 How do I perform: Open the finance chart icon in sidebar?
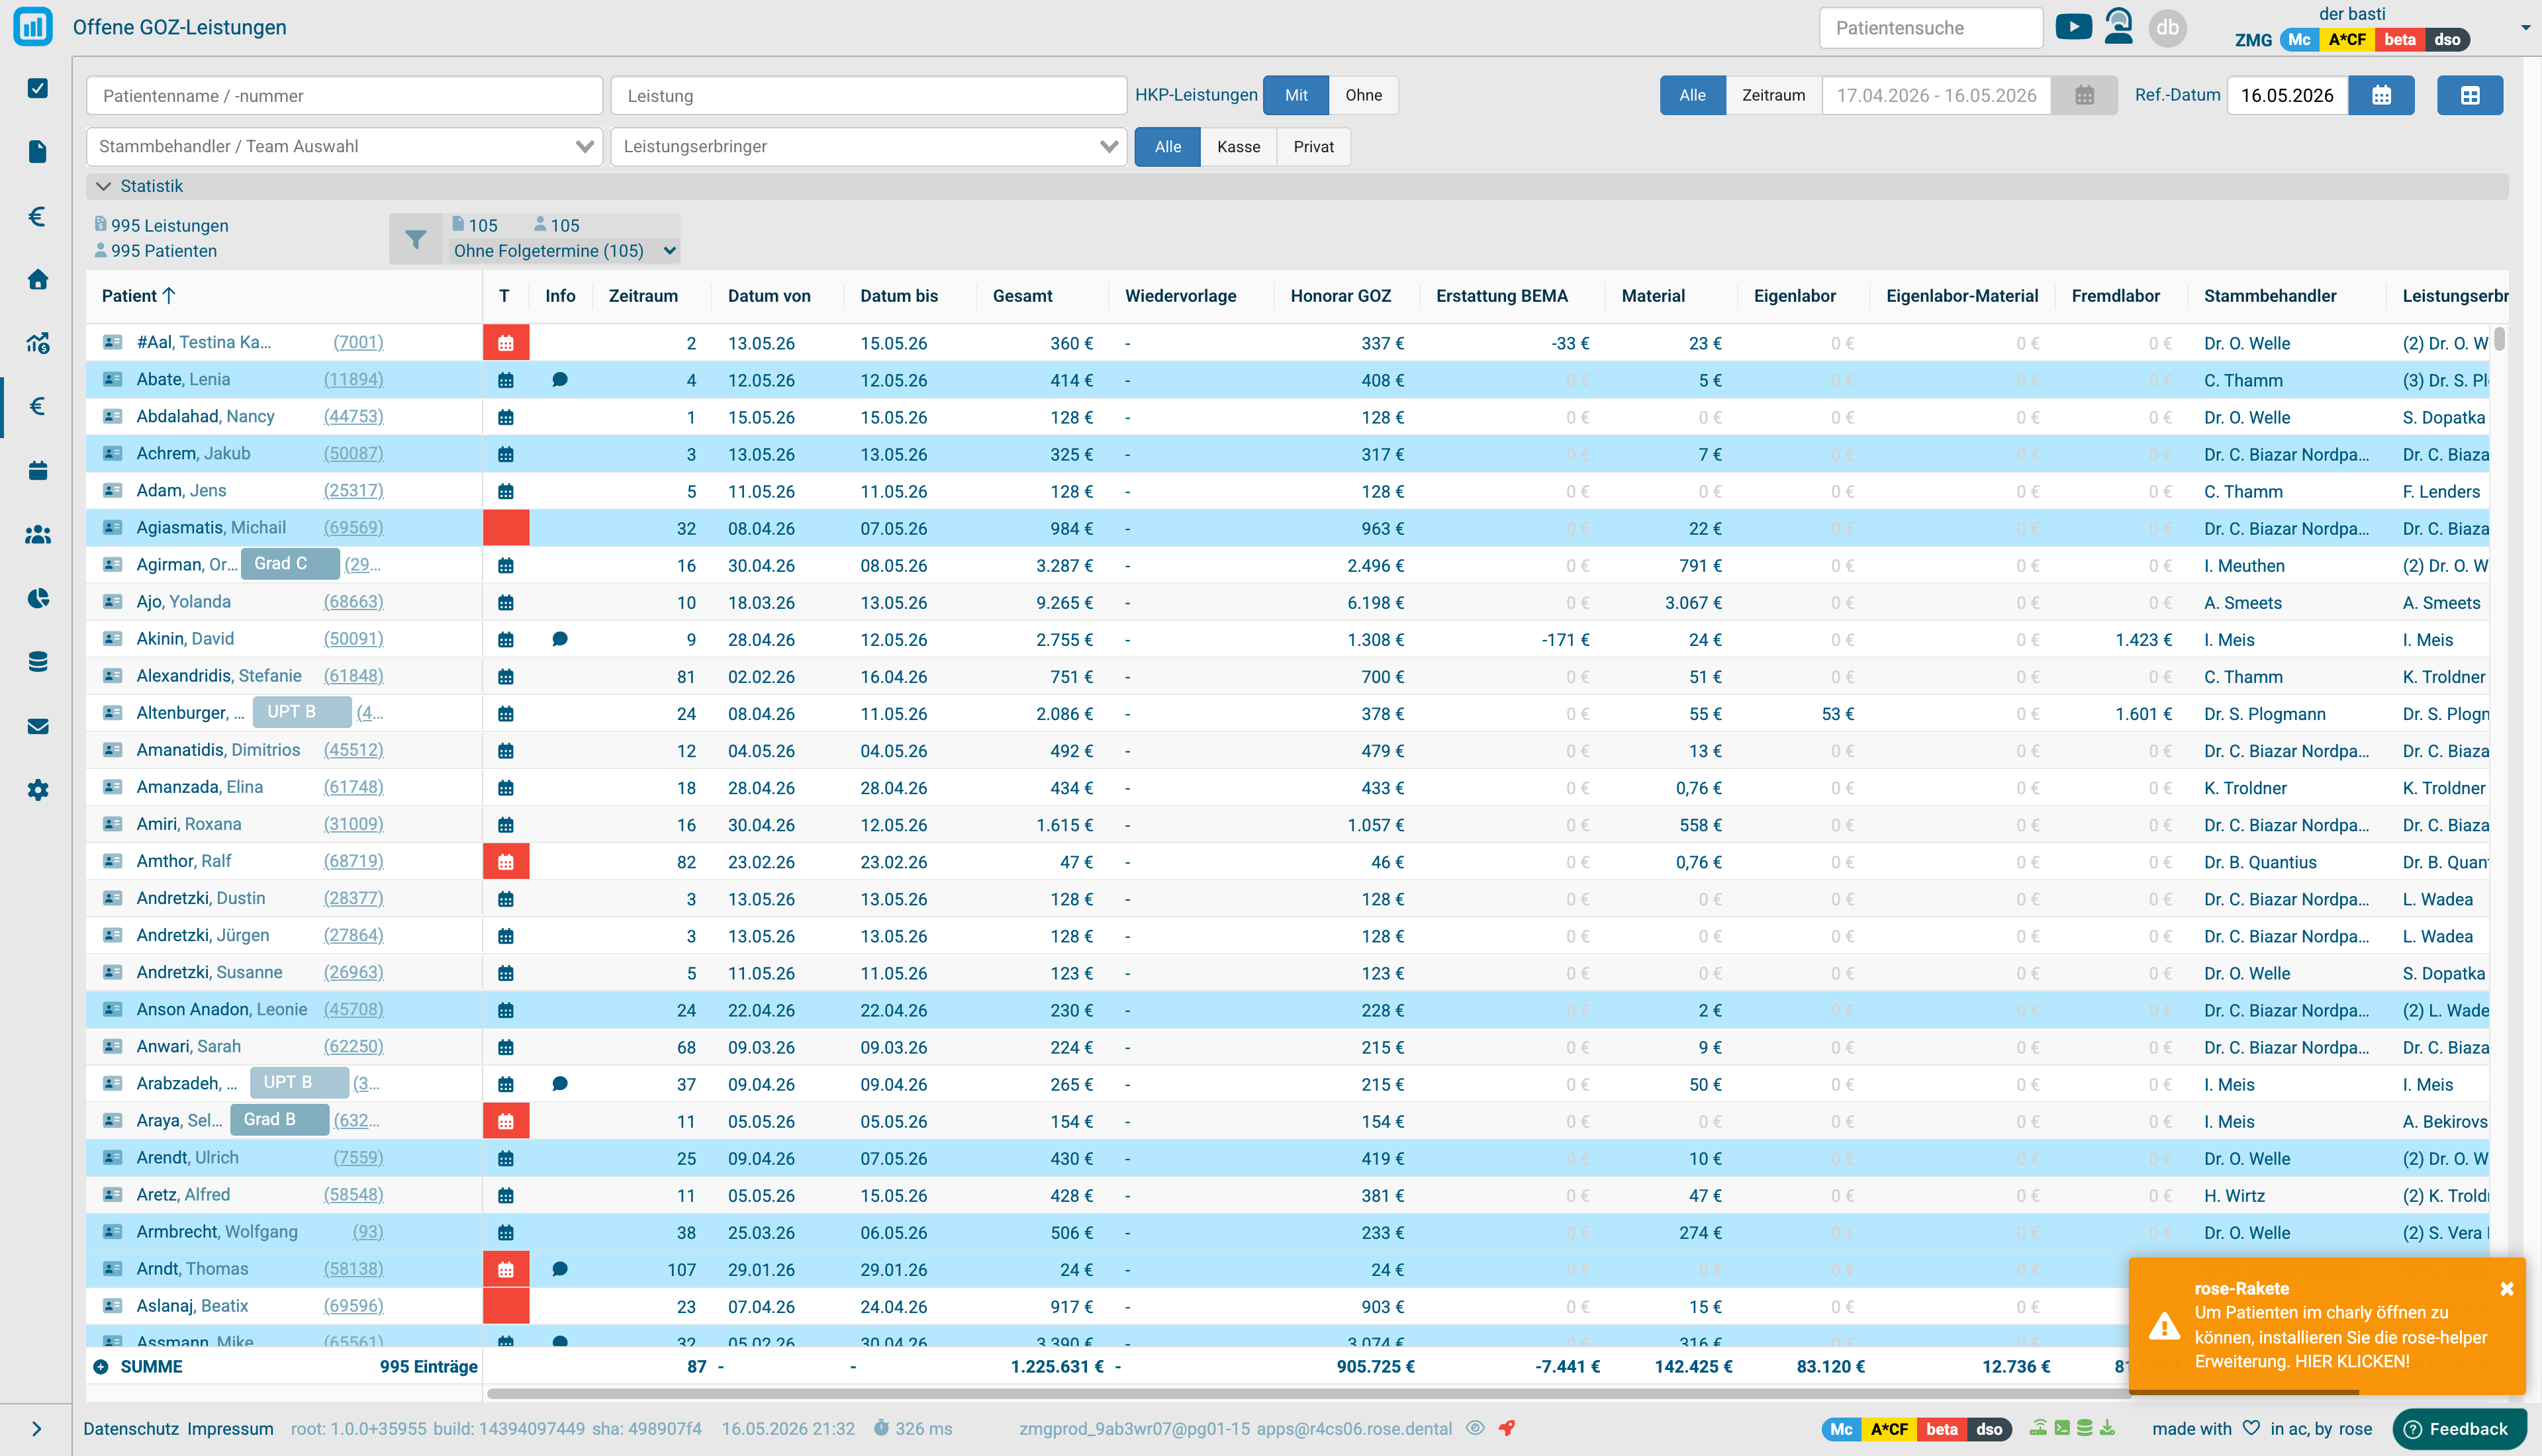pos(38,343)
